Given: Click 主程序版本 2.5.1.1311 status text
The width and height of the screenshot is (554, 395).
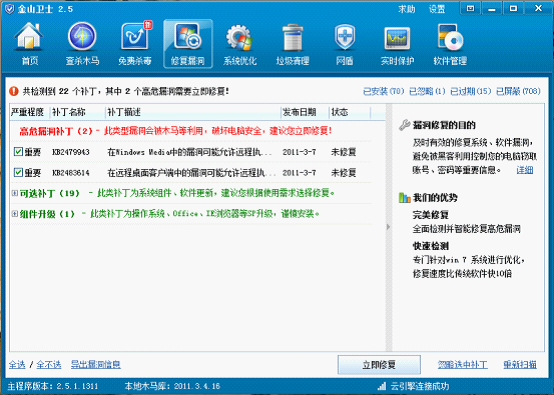Looking at the screenshot, I should tap(53, 386).
